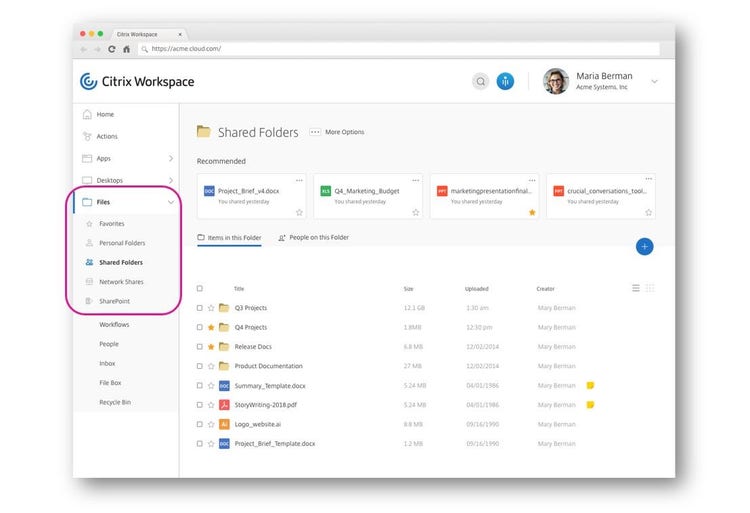Star the Q3 Projects folder
Viewport: 750px width, 513px height.
pos(211,308)
